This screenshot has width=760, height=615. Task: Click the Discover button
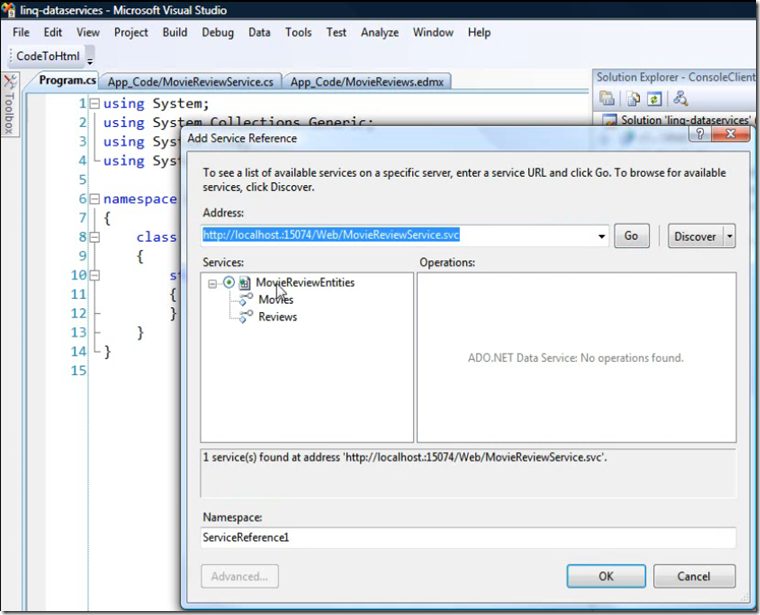point(695,236)
